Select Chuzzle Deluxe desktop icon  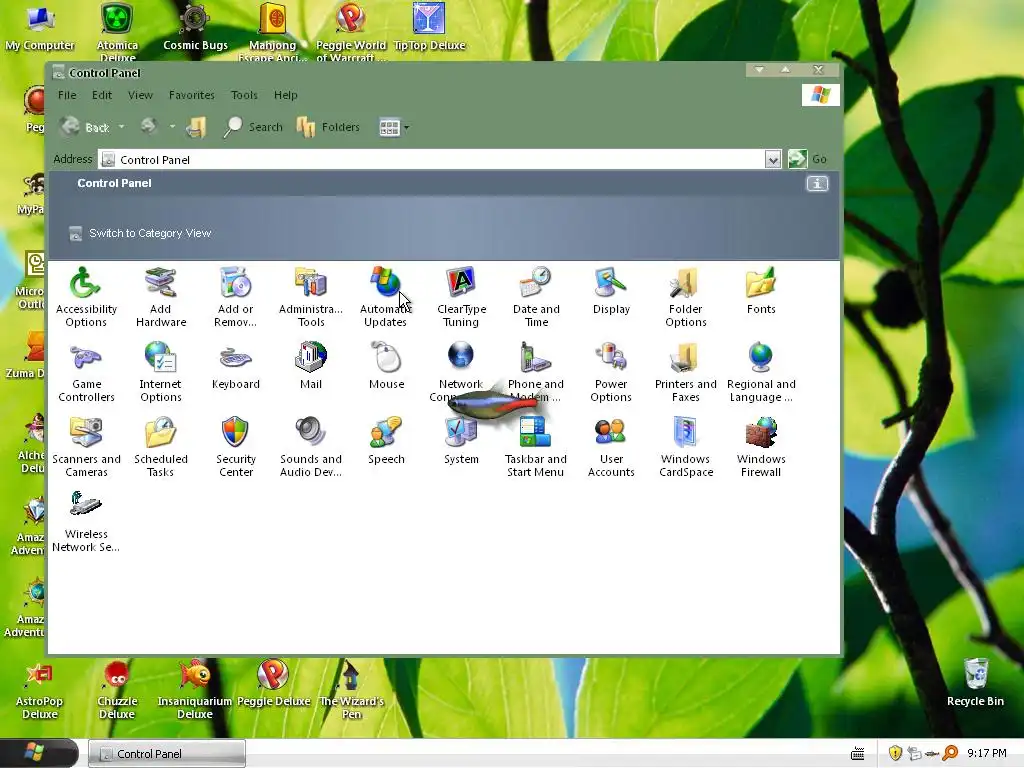[x=117, y=689]
